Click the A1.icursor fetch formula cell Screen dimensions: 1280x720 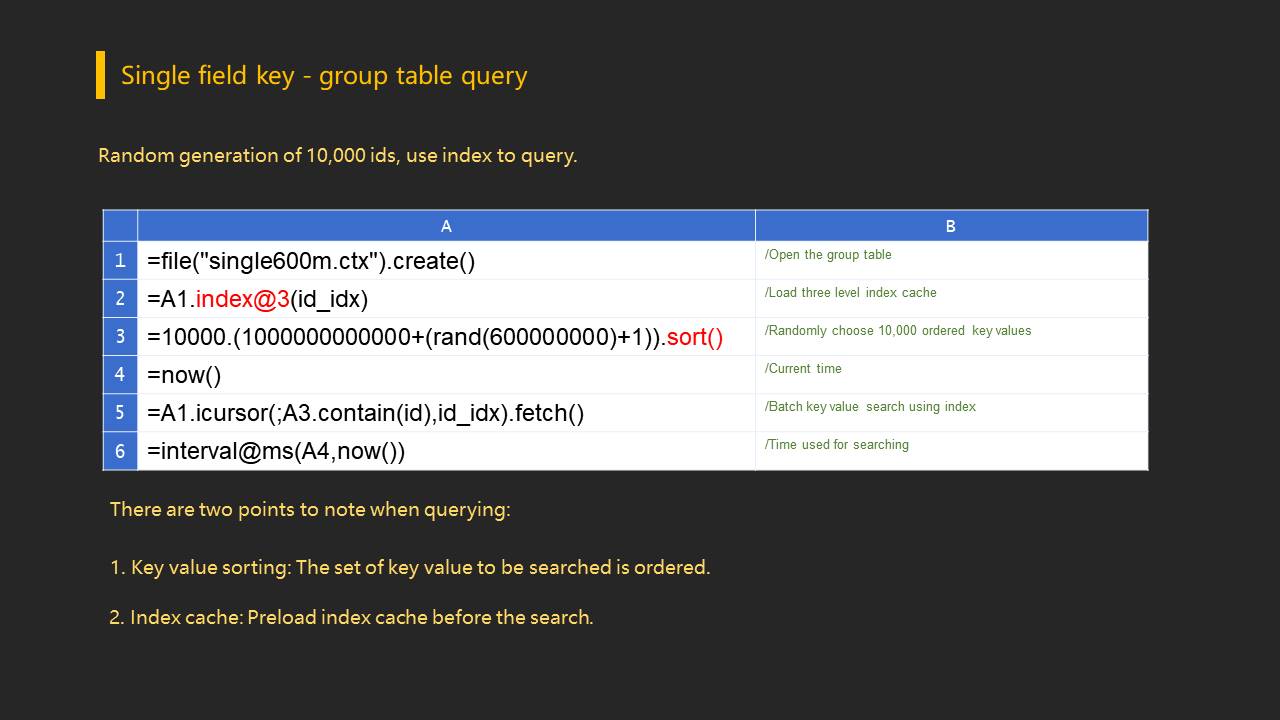tap(365, 413)
